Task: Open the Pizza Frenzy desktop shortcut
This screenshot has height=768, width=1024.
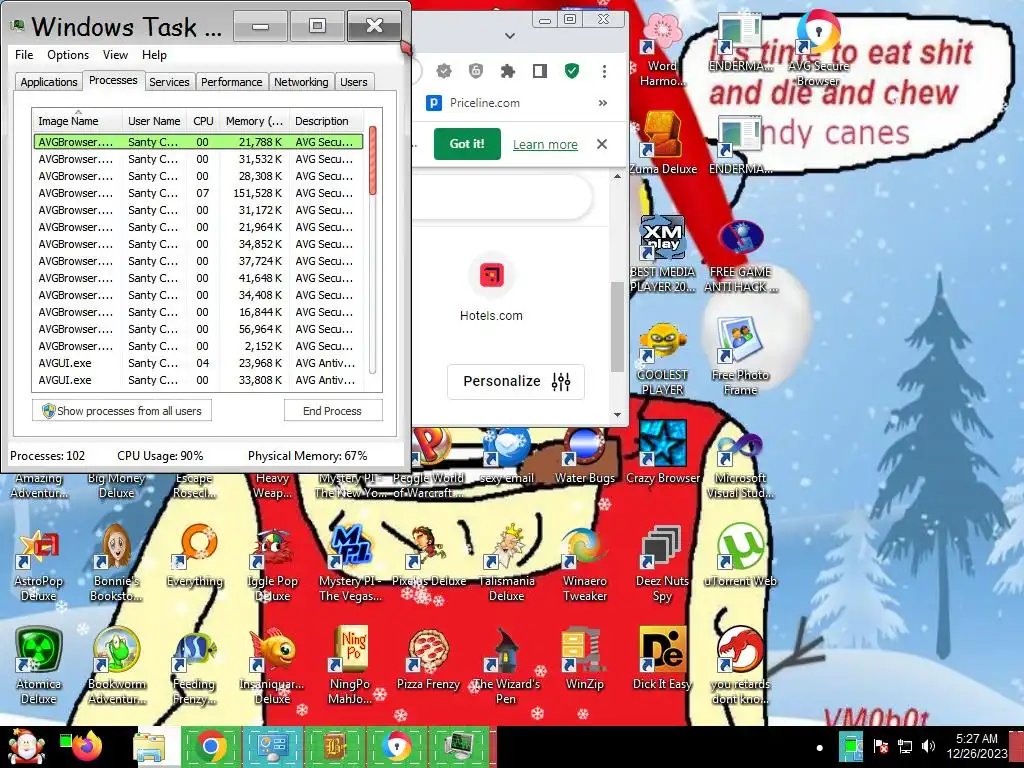Action: (x=428, y=660)
